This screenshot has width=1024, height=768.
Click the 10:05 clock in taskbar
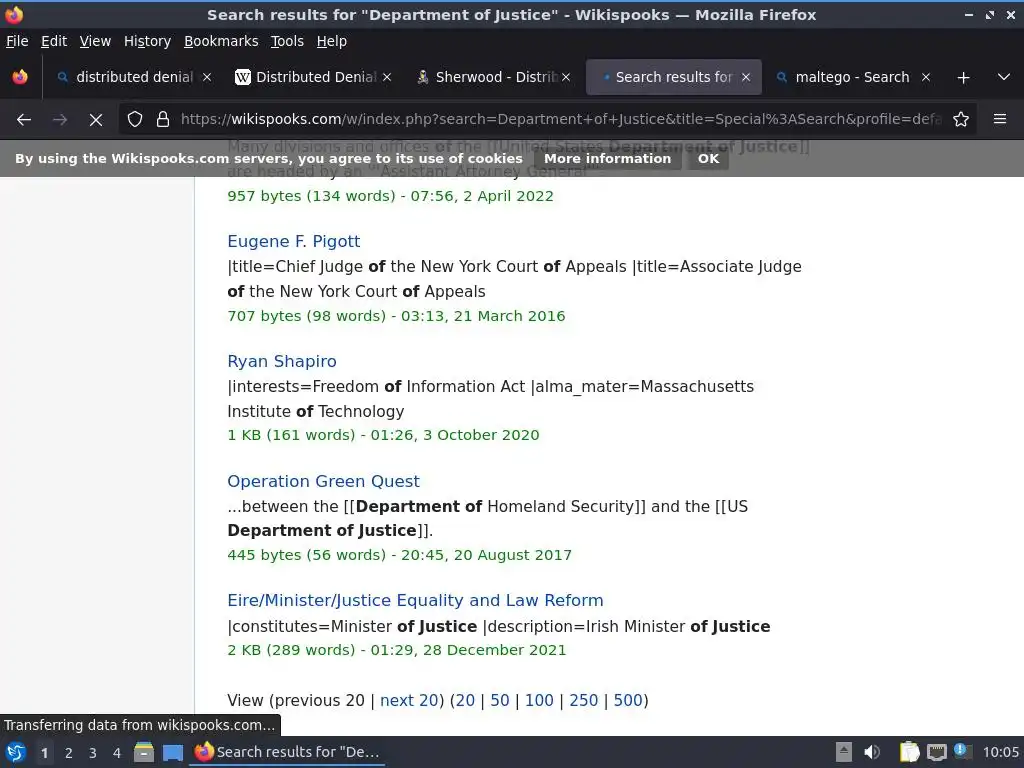pyautogui.click(x=1000, y=752)
